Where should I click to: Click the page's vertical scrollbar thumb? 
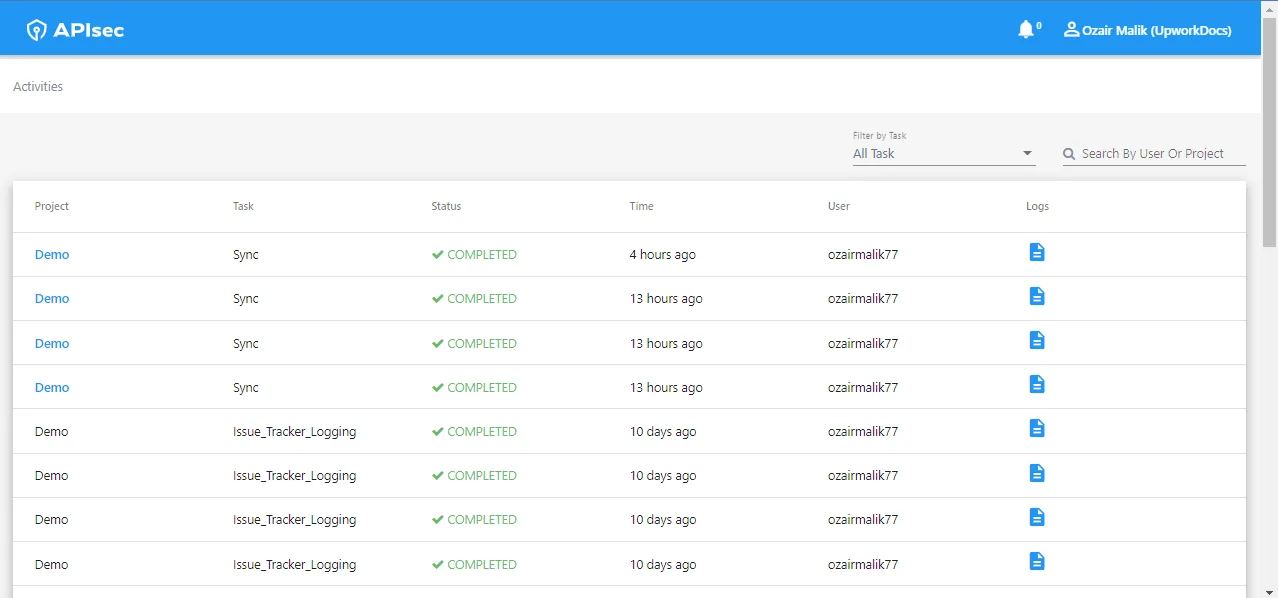tap(1270, 130)
